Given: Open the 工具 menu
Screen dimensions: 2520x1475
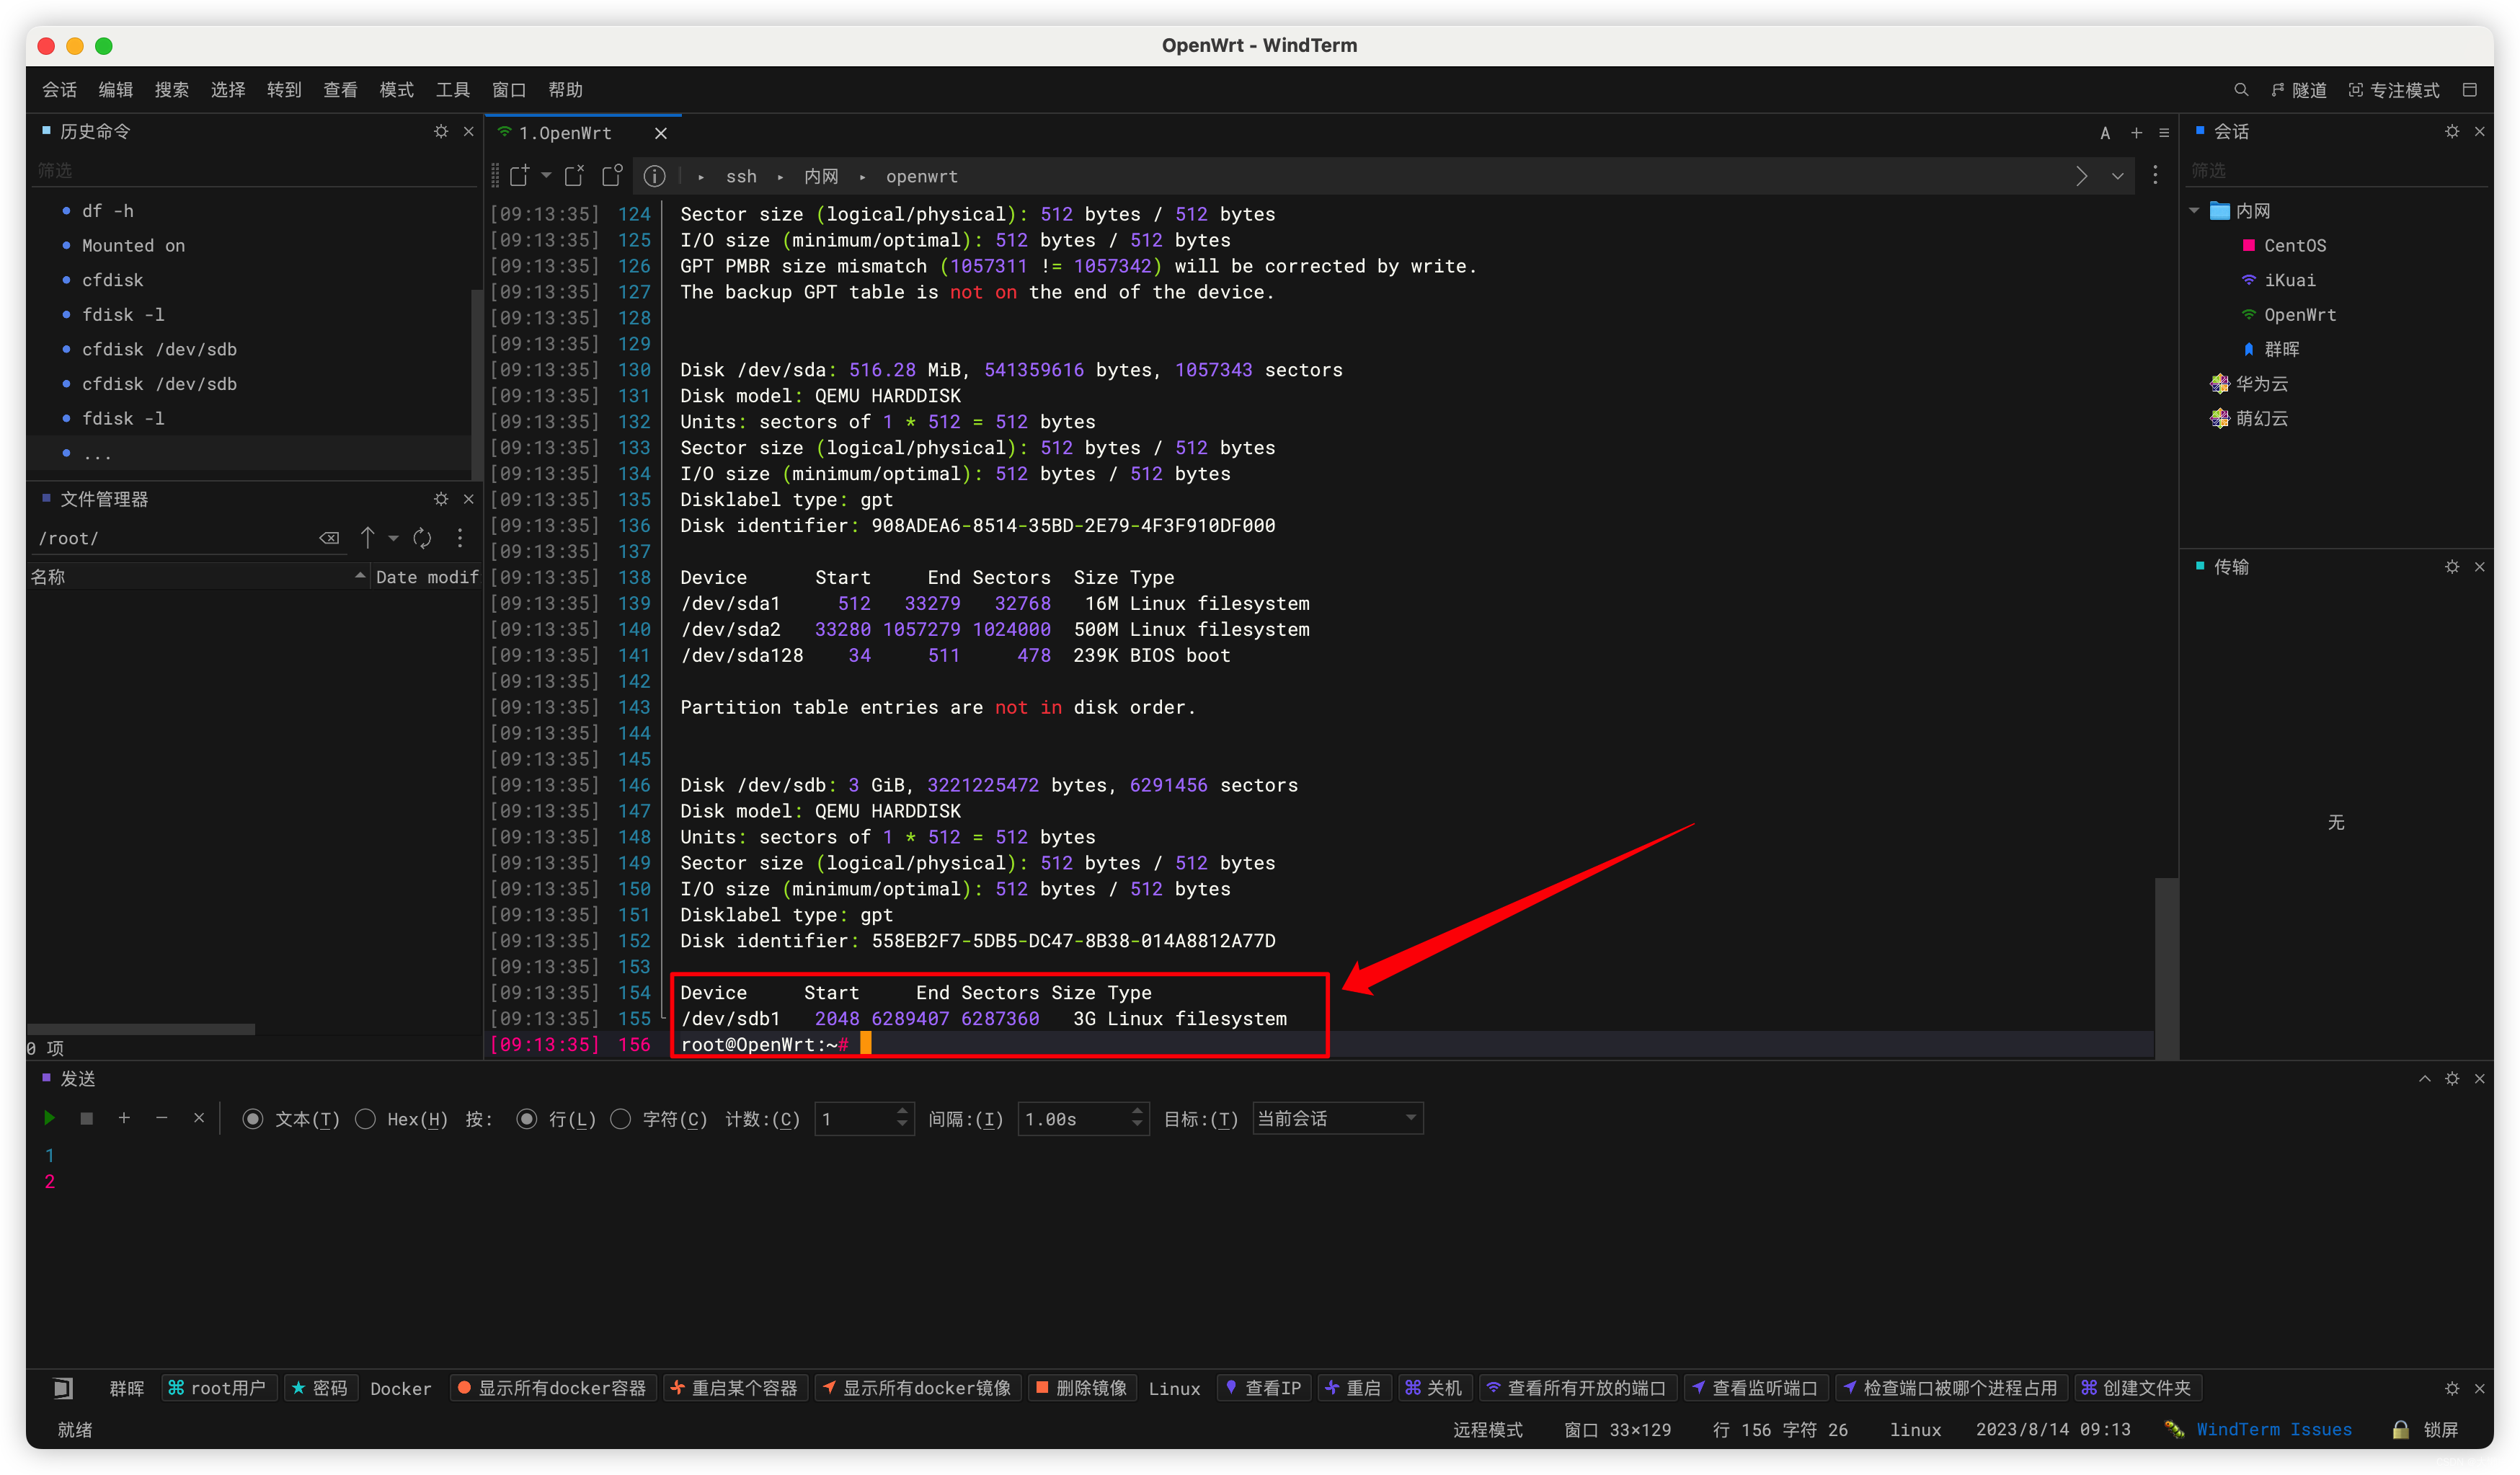Looking at the screenshot, I should pos(452,90).
